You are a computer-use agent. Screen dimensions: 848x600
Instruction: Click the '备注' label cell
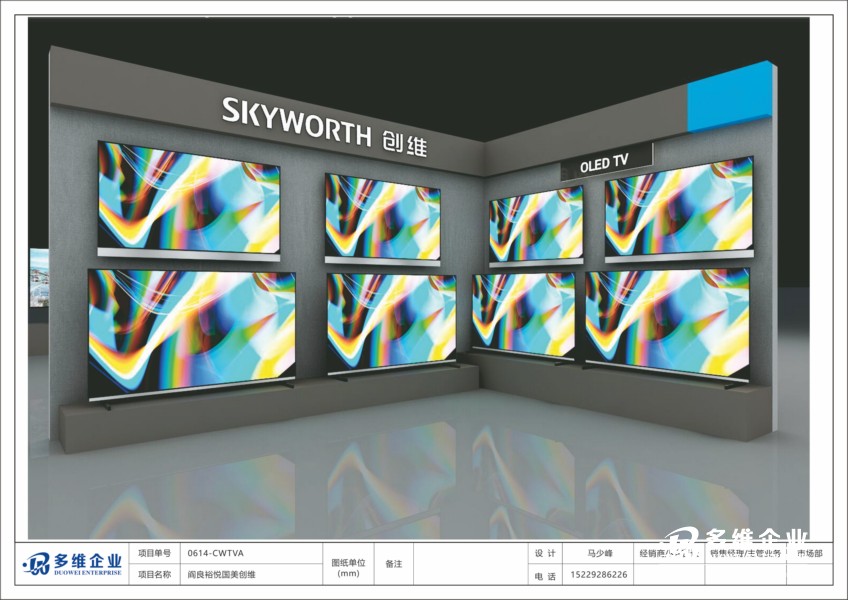[394, 564]
